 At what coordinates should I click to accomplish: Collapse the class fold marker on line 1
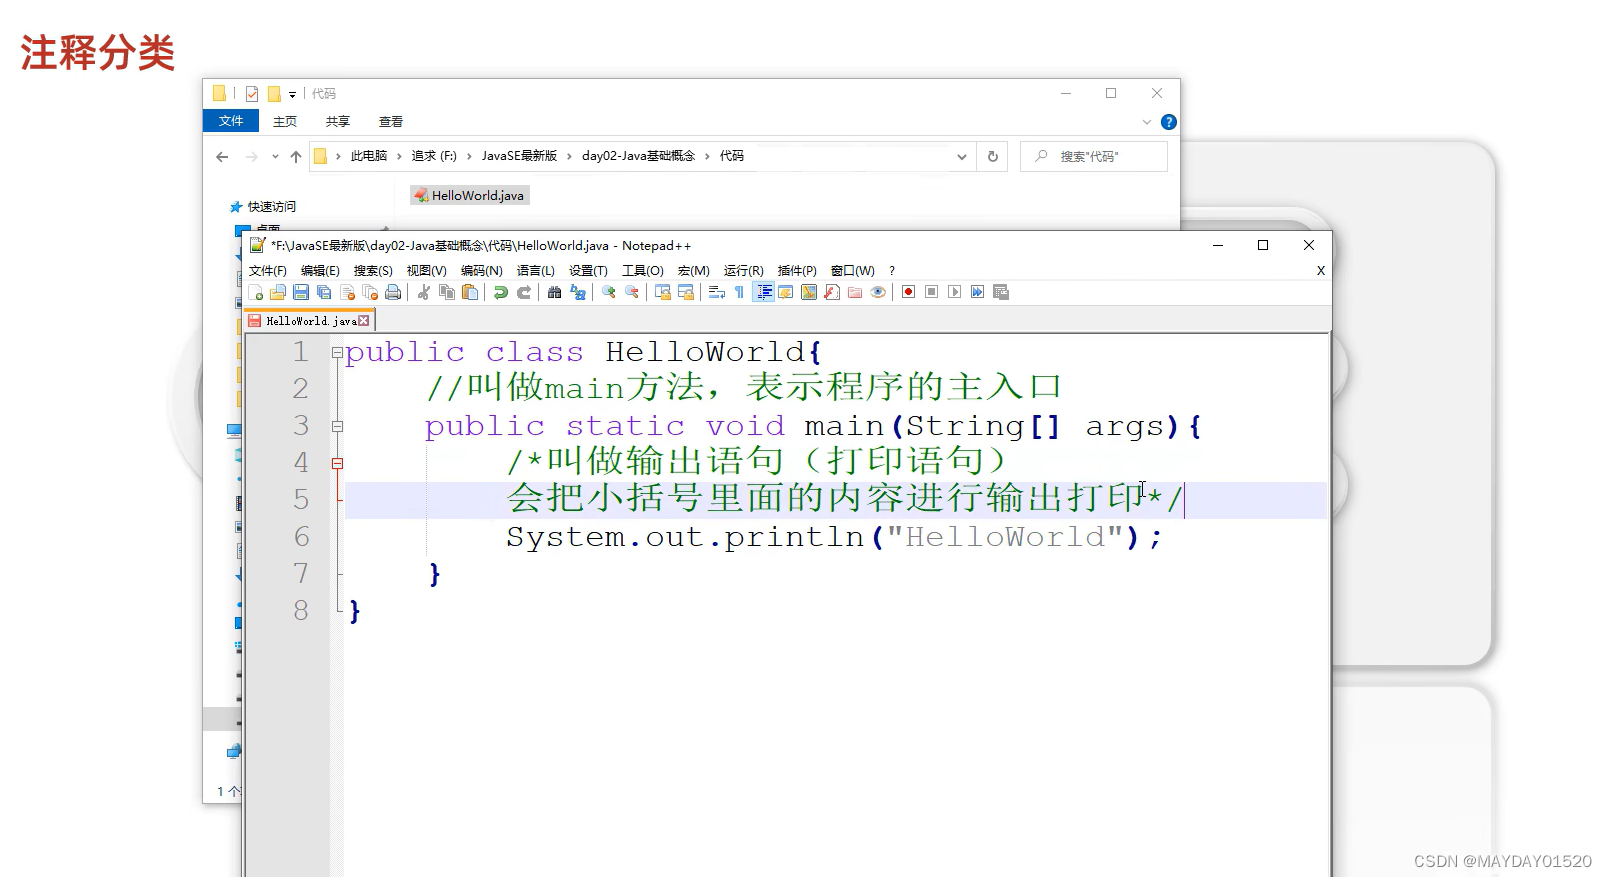pyautogui.click(x=337, y=352)
